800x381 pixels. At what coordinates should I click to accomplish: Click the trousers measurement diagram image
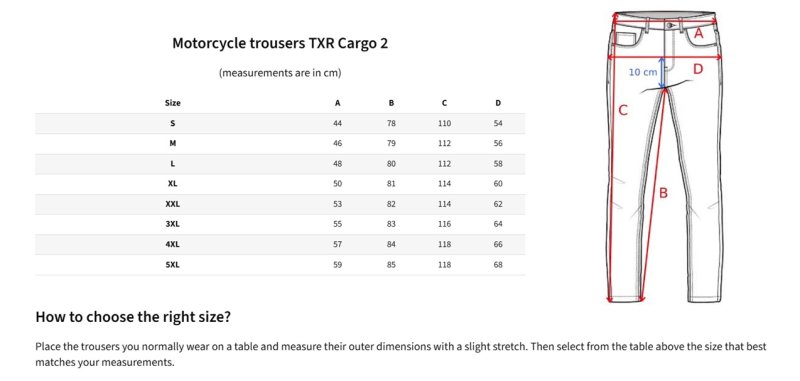point(665,157)
